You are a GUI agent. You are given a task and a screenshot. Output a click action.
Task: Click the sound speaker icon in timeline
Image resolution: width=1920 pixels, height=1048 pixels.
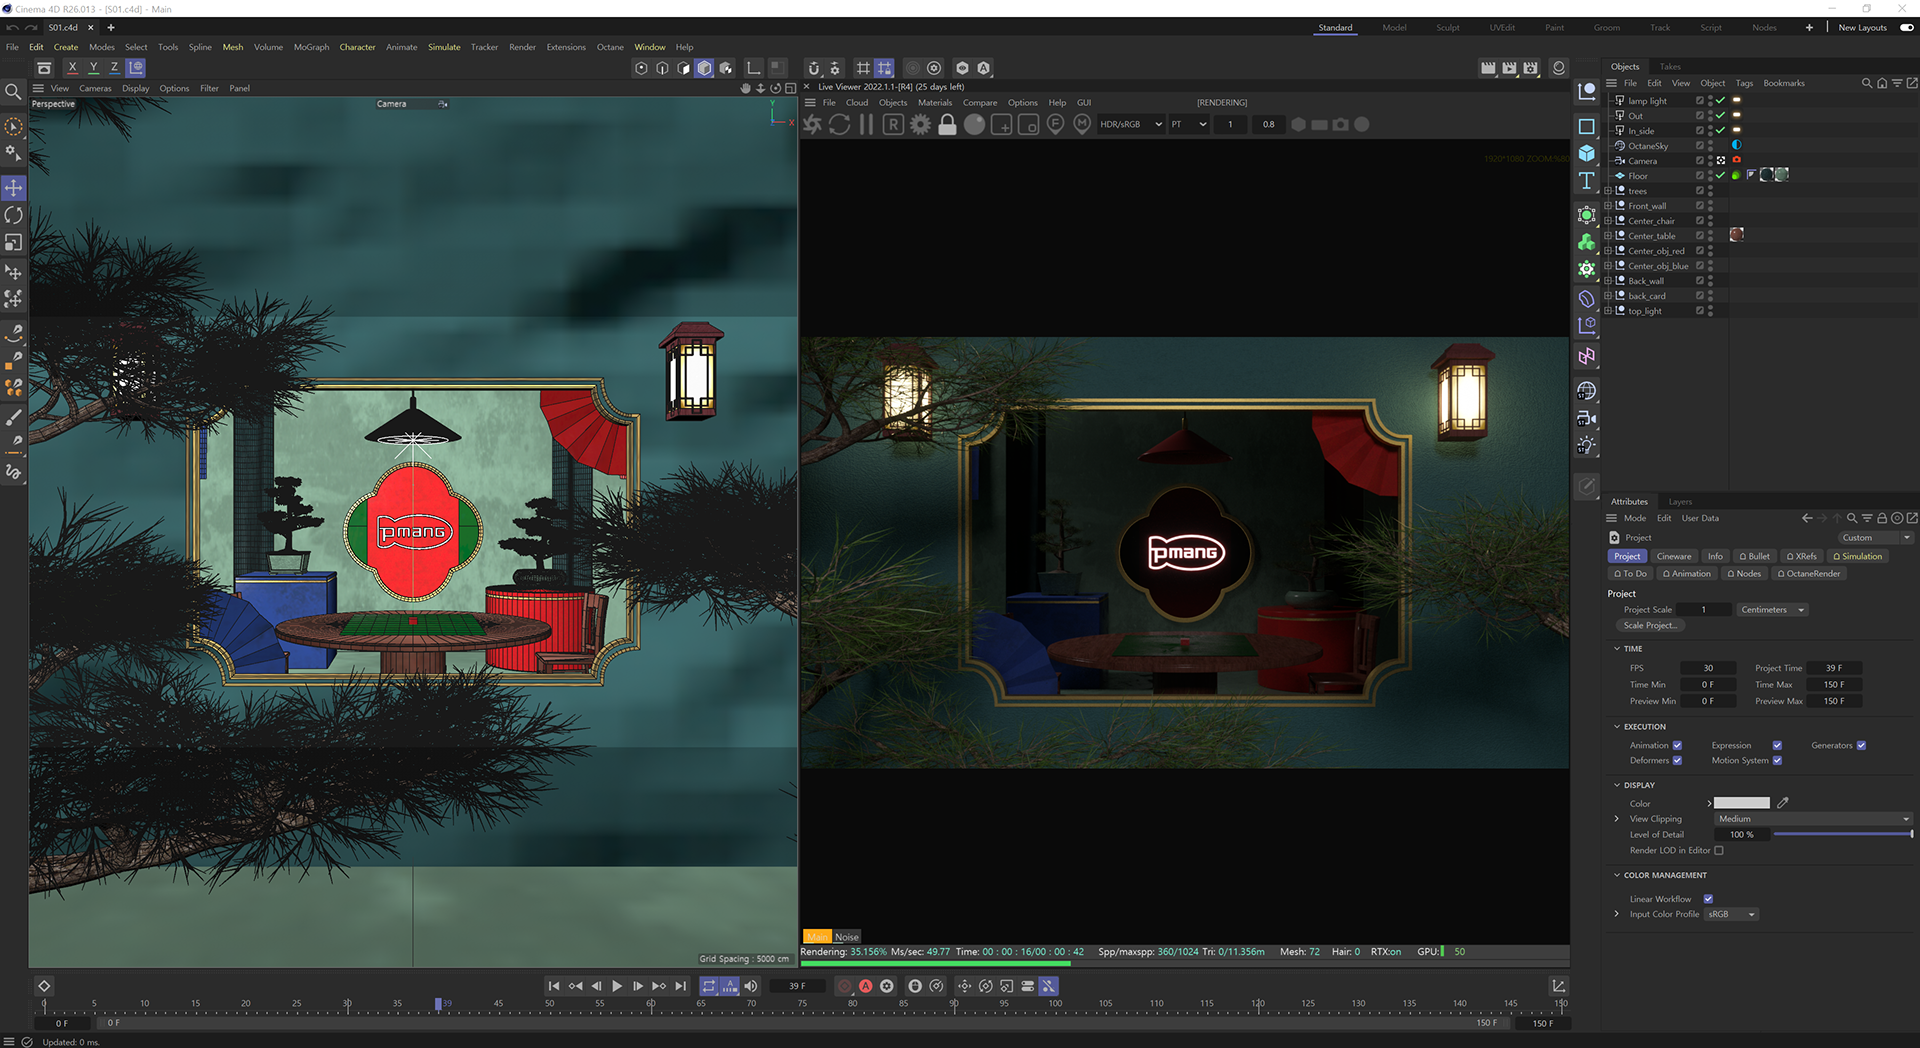coord(751,986)
